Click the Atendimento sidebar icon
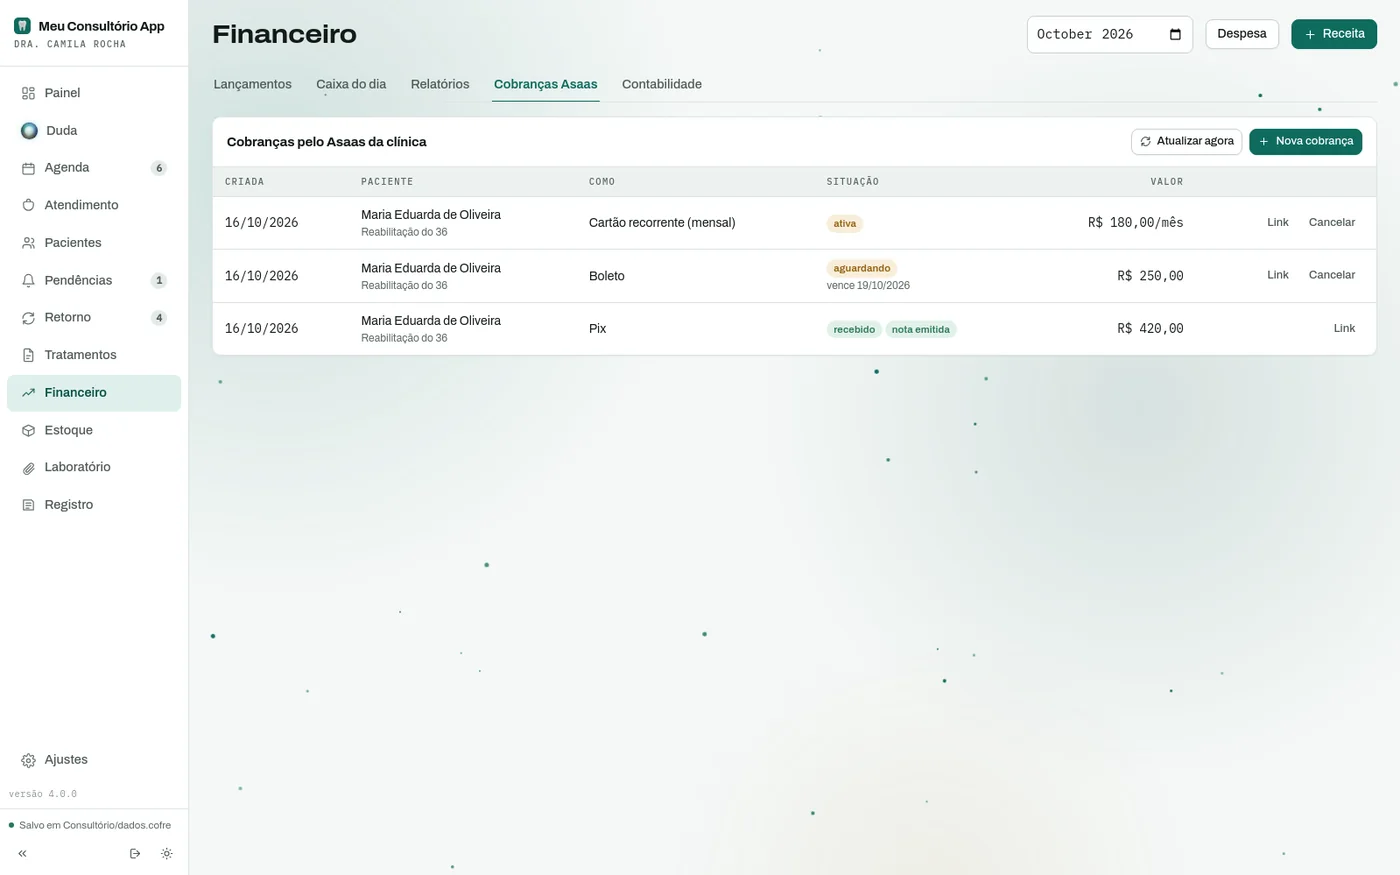 point(28,205)
